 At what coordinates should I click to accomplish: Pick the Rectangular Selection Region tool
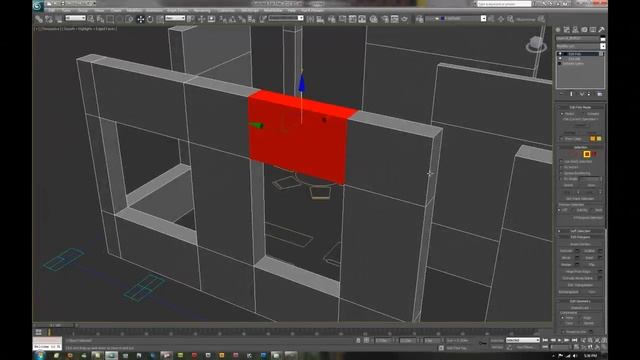coord(110,19)
